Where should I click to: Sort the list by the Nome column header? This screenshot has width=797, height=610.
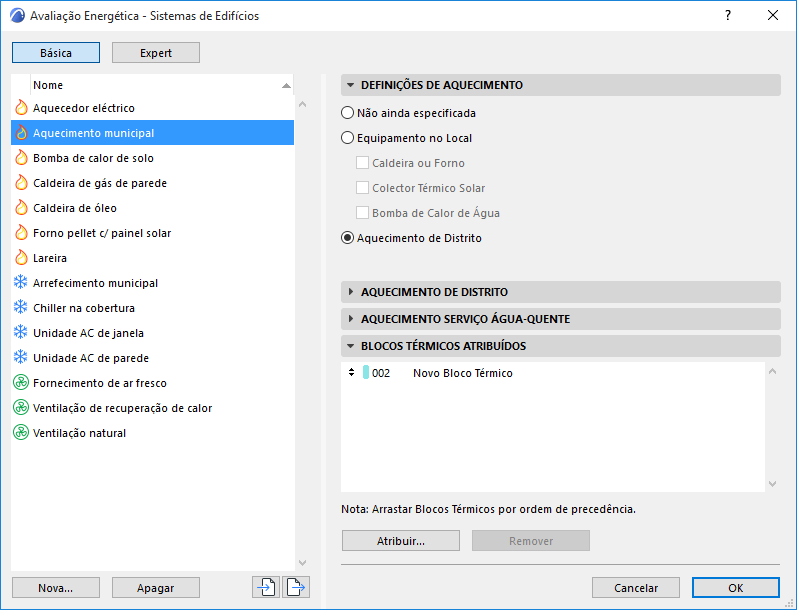coord(162,85)
